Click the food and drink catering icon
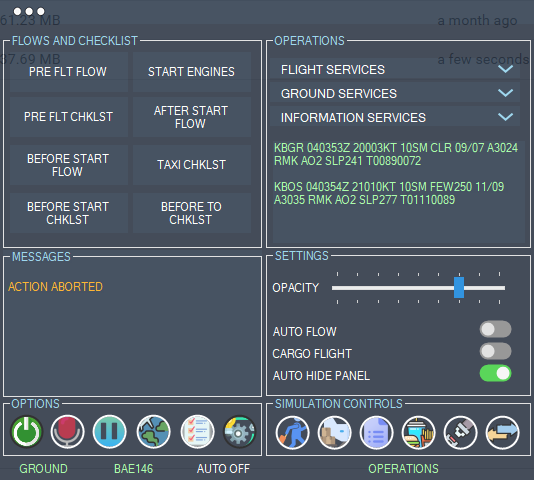This screenshot has height=480, width=534. point(419,433)
